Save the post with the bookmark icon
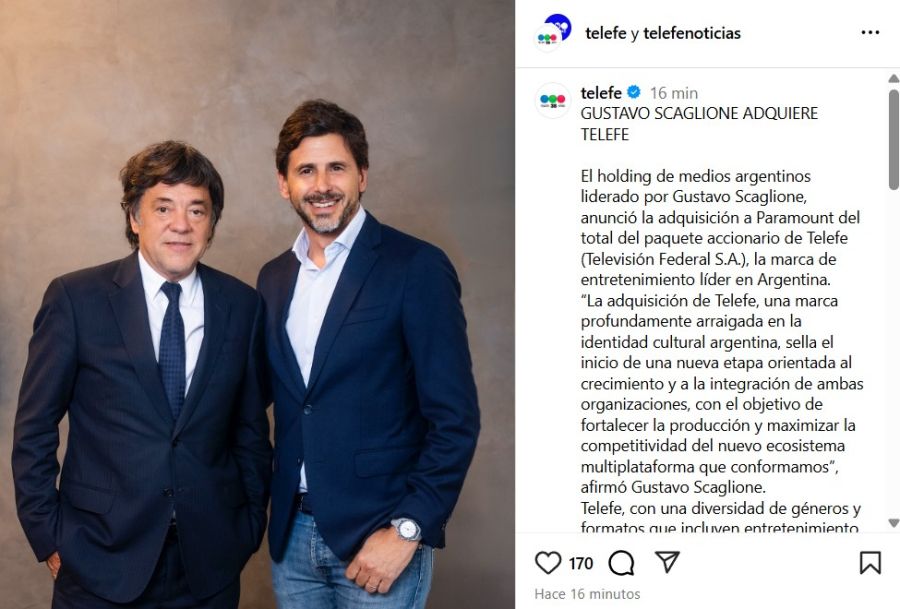Image resolution: width=900 pixels, height=609 pixels. 870,563
